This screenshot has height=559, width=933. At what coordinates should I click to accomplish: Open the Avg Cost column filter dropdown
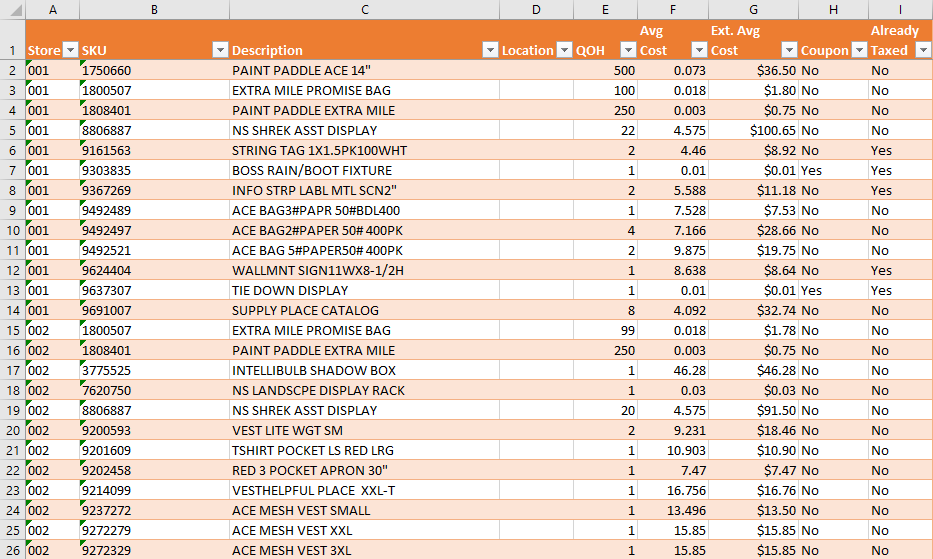[x=699, y=50]
